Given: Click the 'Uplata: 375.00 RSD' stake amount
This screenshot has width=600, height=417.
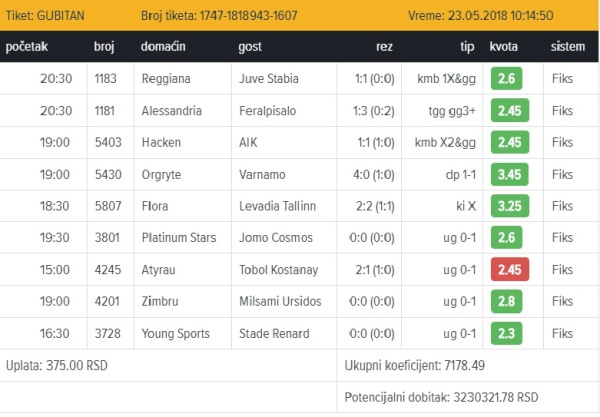Looking at the screenshot, I should click(56, 365).
